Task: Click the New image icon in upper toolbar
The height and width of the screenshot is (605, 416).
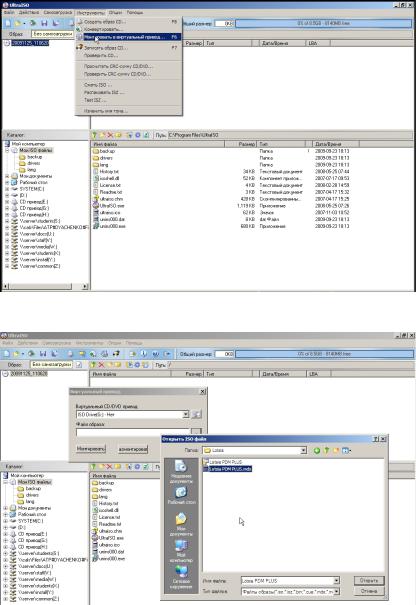Action: (x=7, y=23)
